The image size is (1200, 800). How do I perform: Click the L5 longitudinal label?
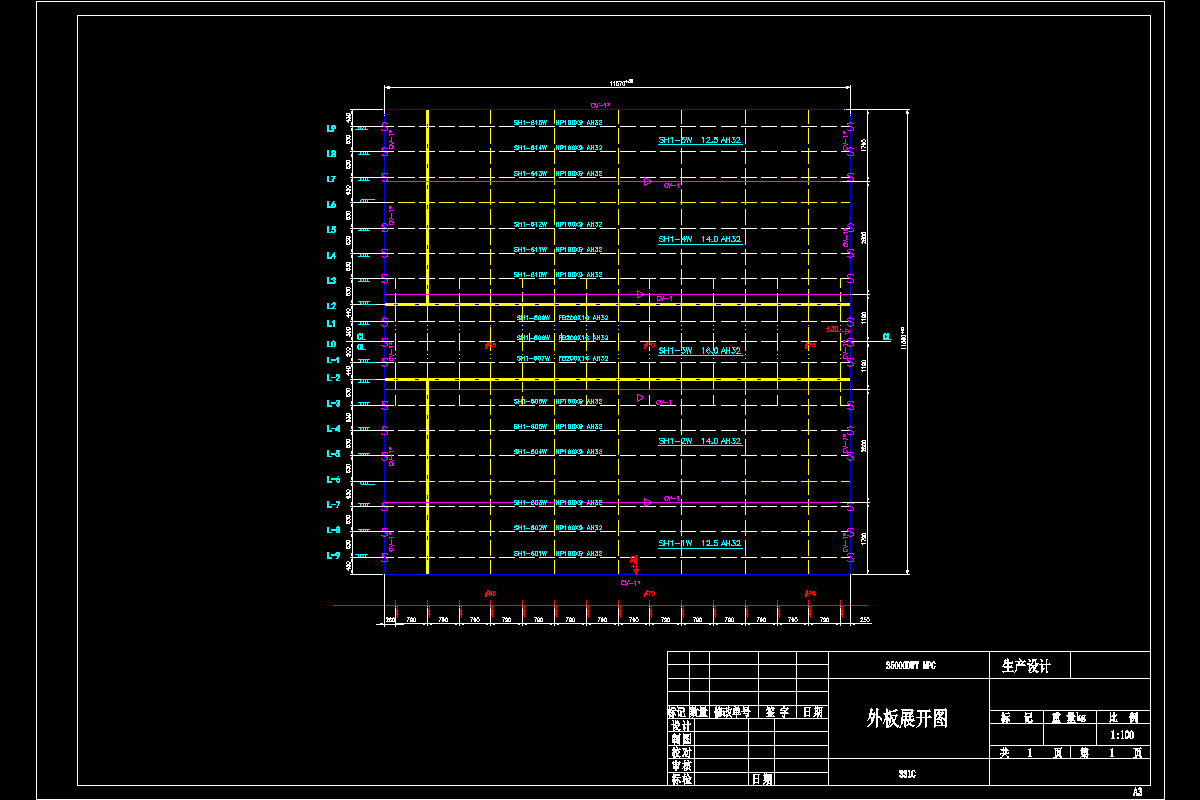(331, 230)
